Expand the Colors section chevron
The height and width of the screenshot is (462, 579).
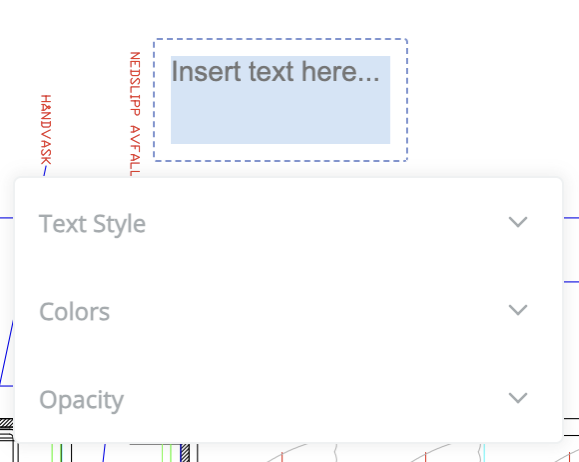(518, 310)
